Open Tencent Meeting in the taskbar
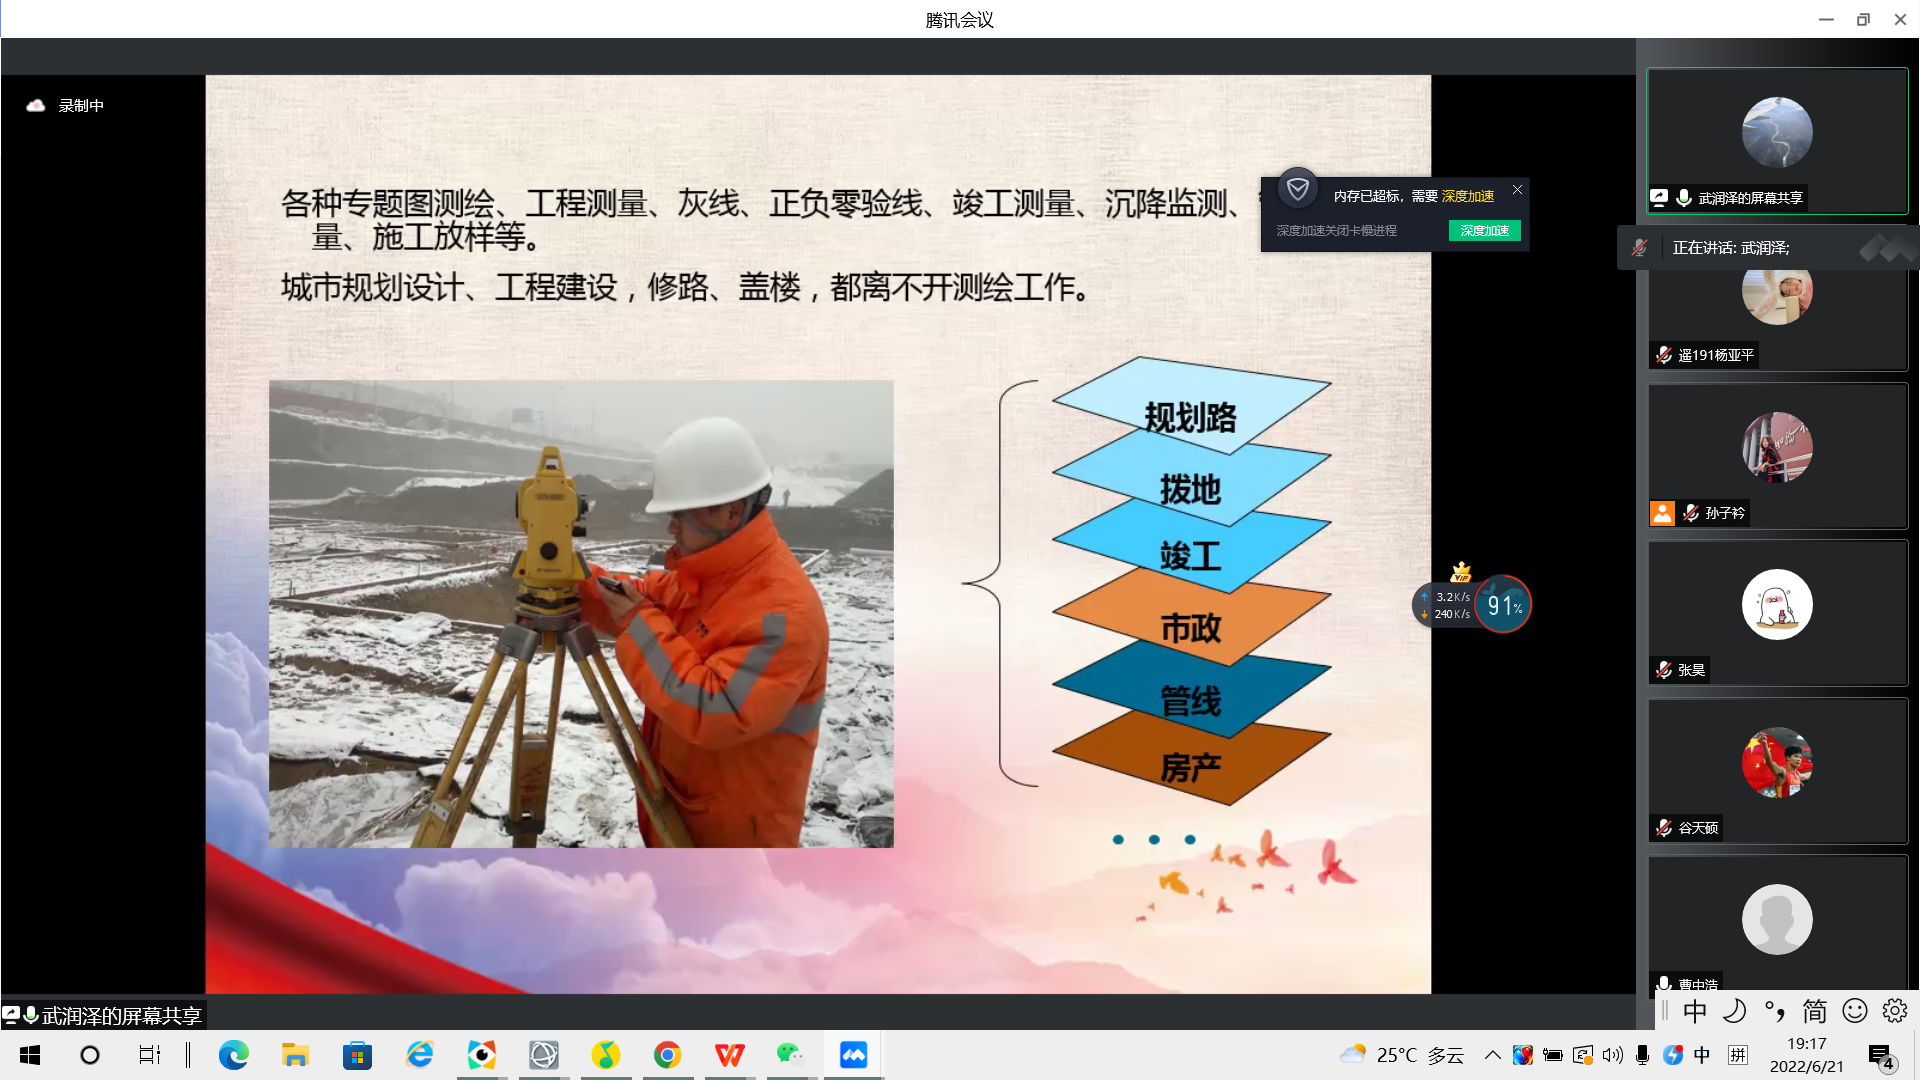This screenshot has height=1080, width=1920. tap(853, 1055)
